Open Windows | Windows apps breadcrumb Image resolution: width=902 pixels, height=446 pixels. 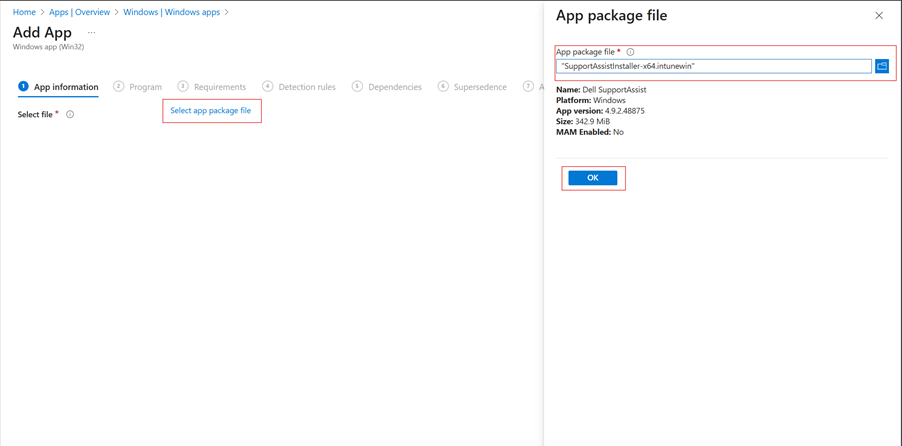171,12
